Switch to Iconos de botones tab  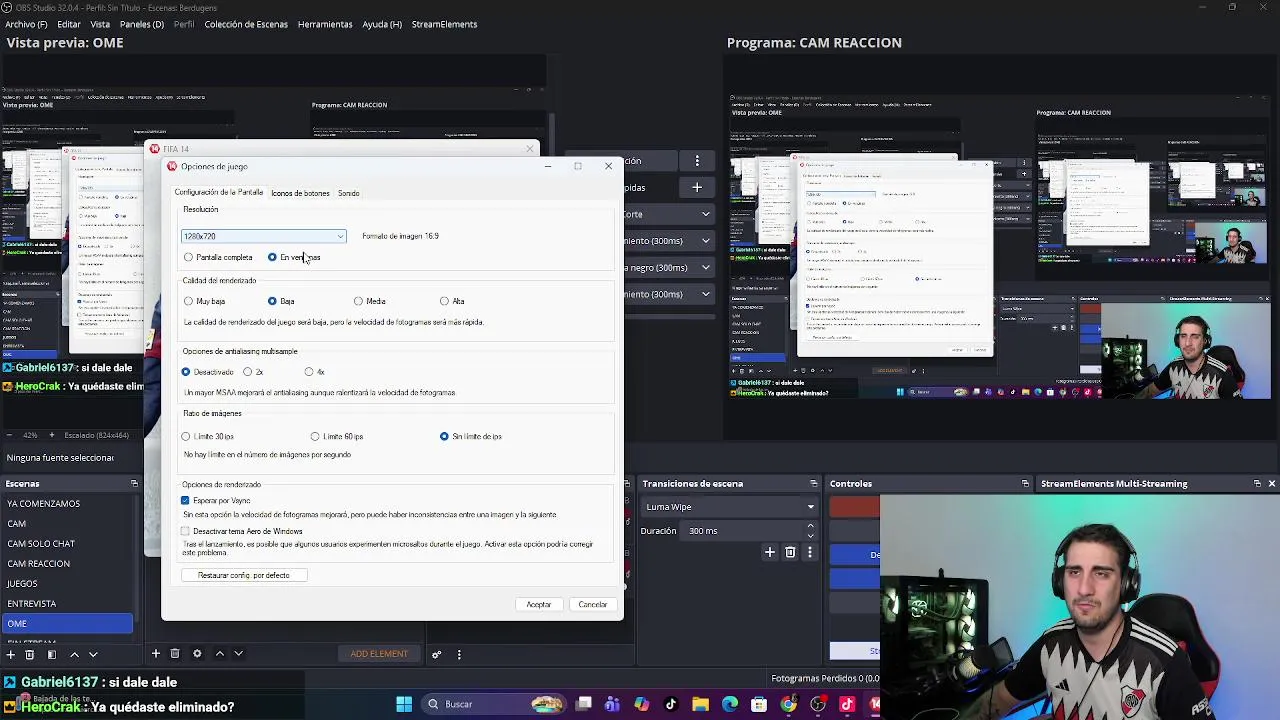[x=300, y=193]
